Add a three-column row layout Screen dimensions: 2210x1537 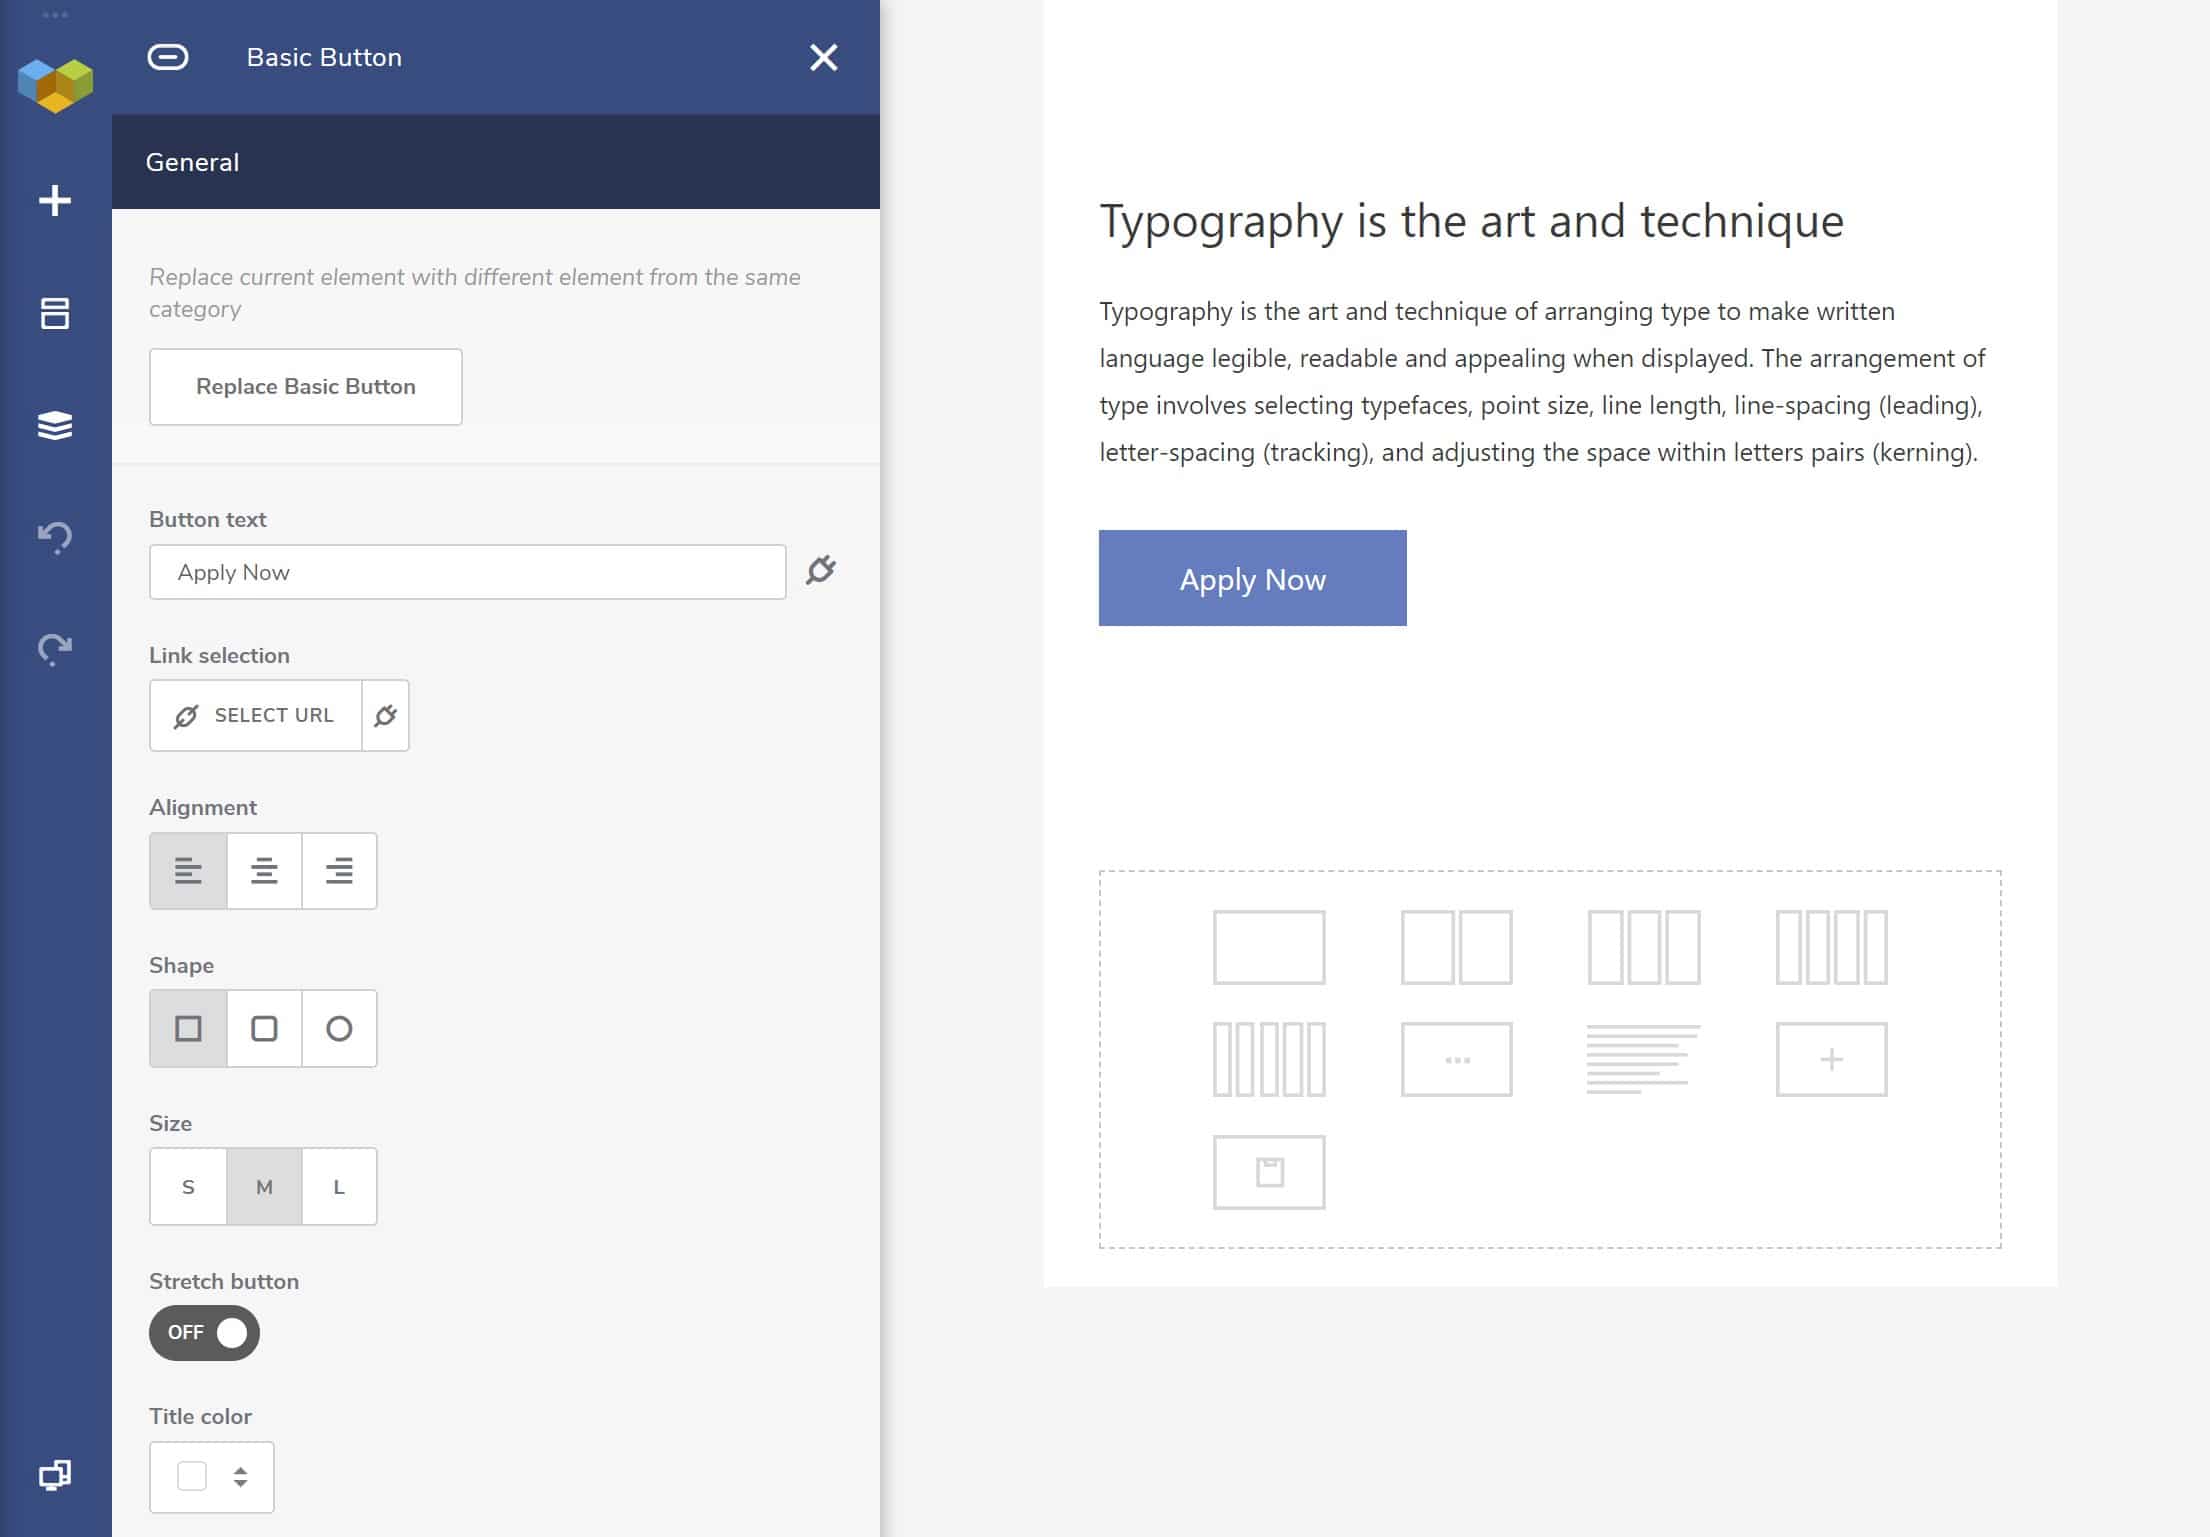[1643, 947]
